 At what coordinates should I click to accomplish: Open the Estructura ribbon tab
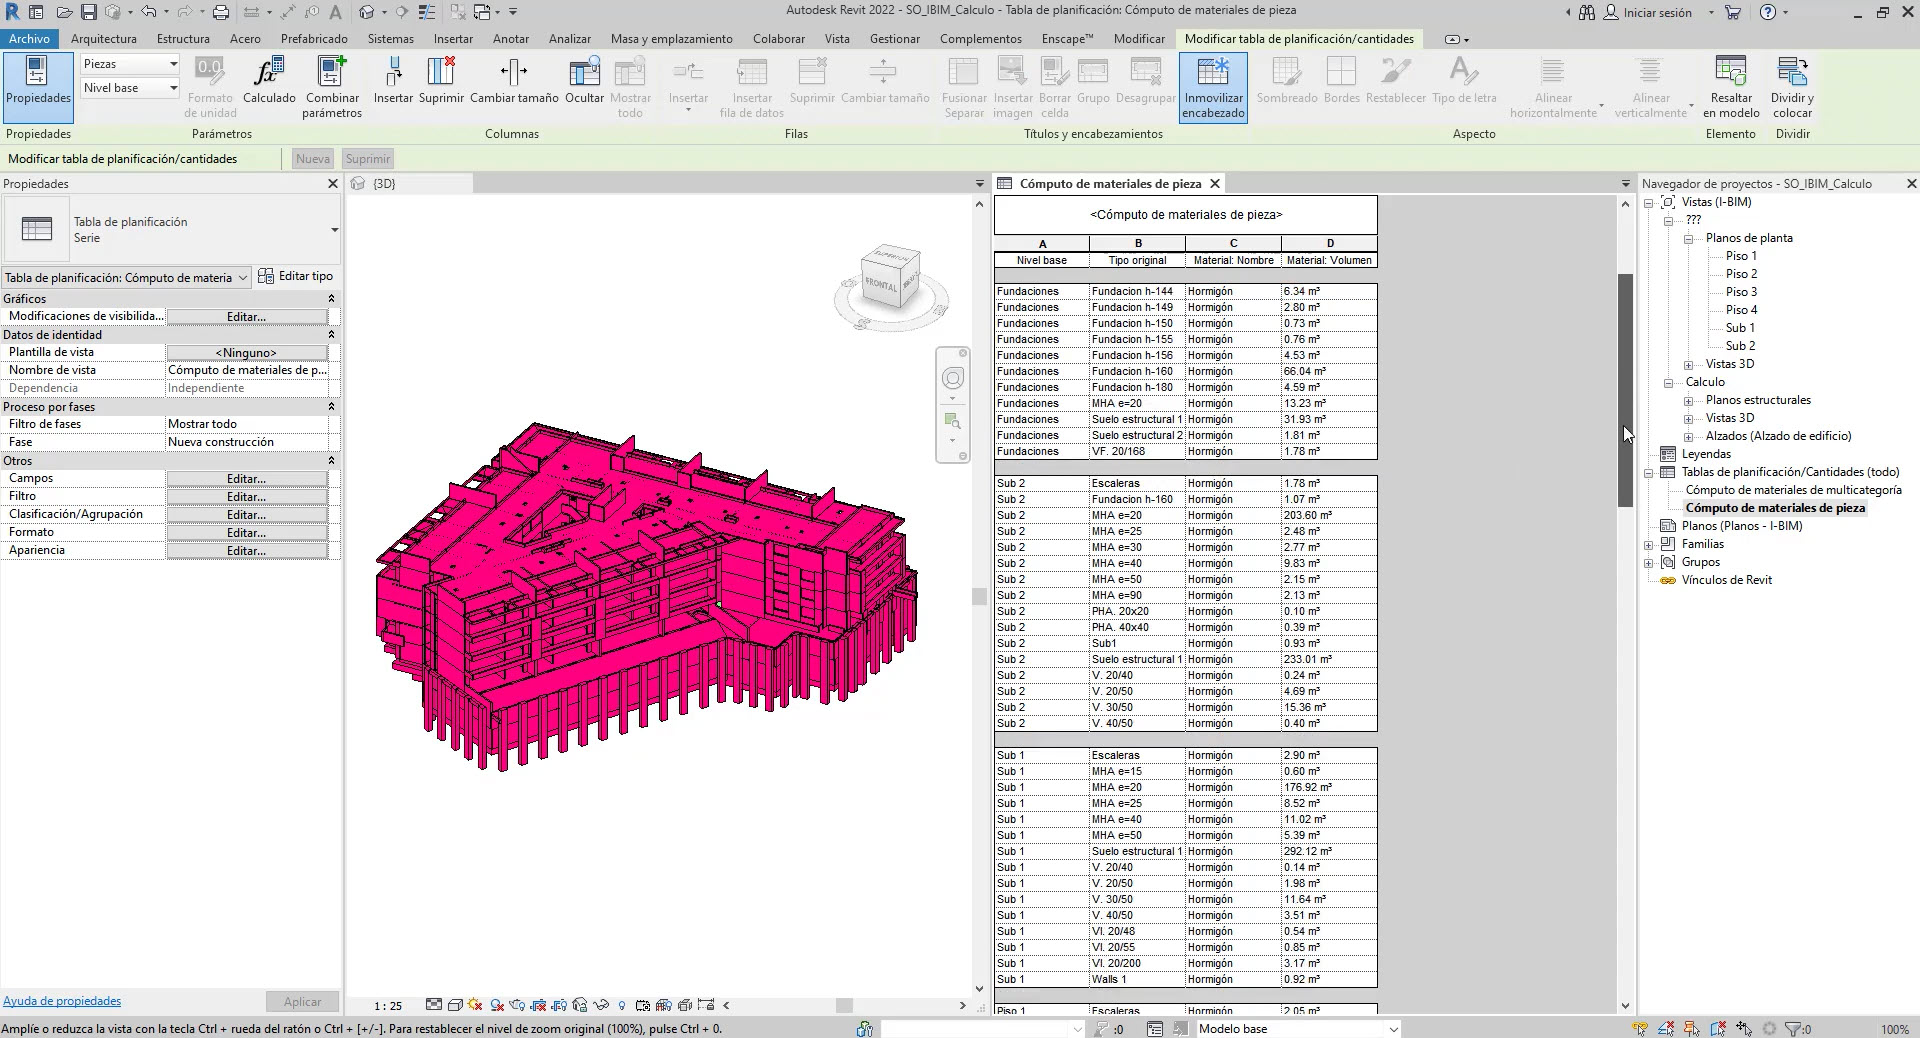tap(183, 39)
